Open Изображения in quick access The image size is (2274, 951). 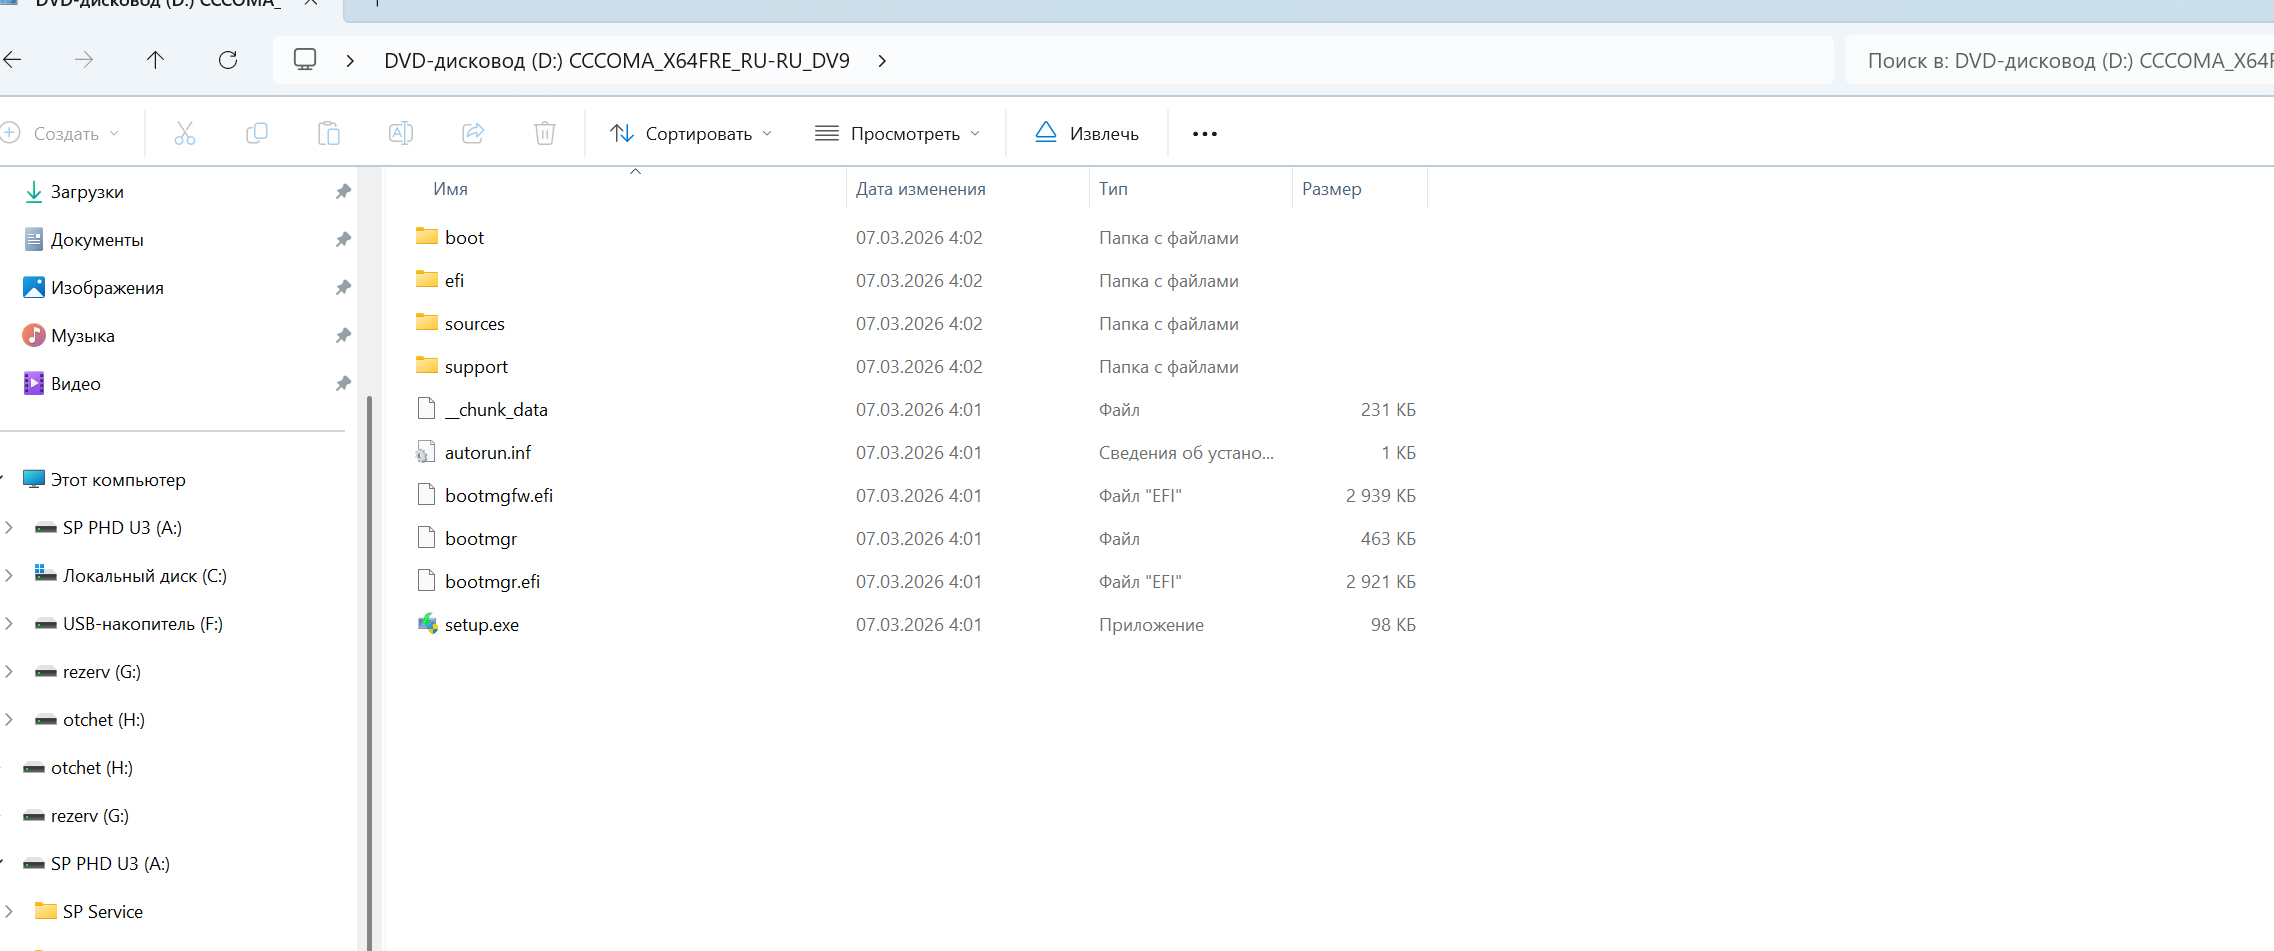coord(107,288)
